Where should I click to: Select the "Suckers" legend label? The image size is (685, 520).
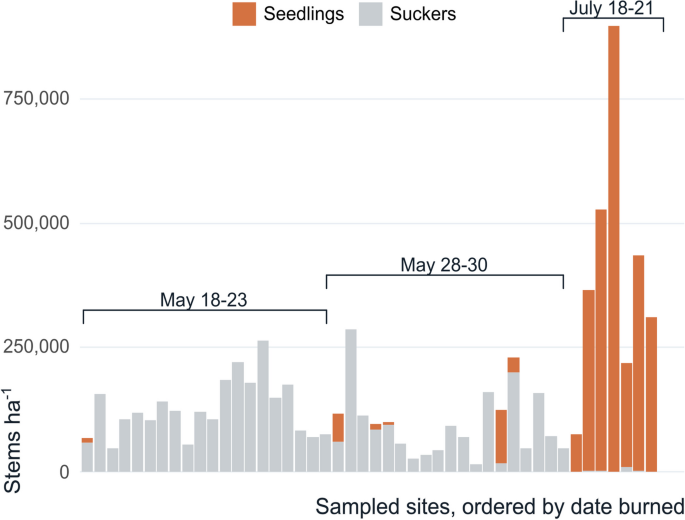click(x=424, y=13)
